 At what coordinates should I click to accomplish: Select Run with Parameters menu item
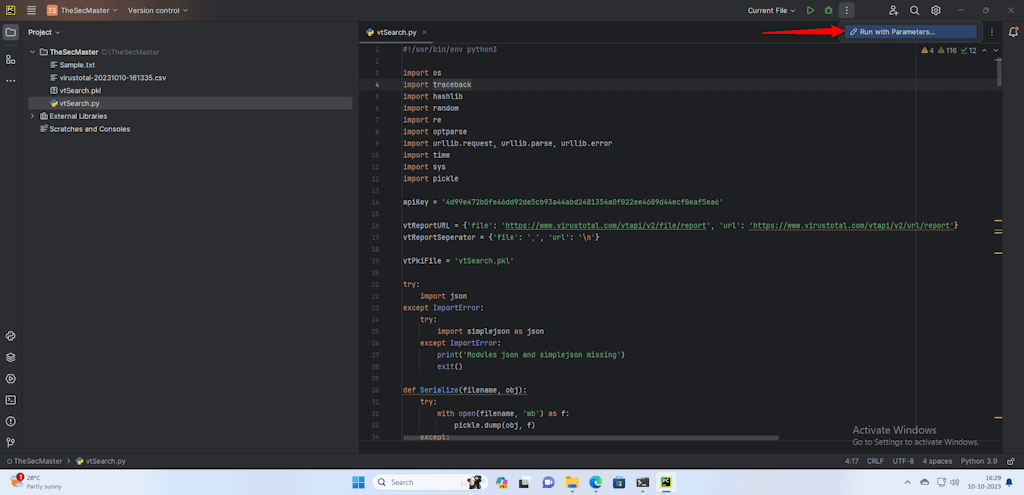pos(910,31)
